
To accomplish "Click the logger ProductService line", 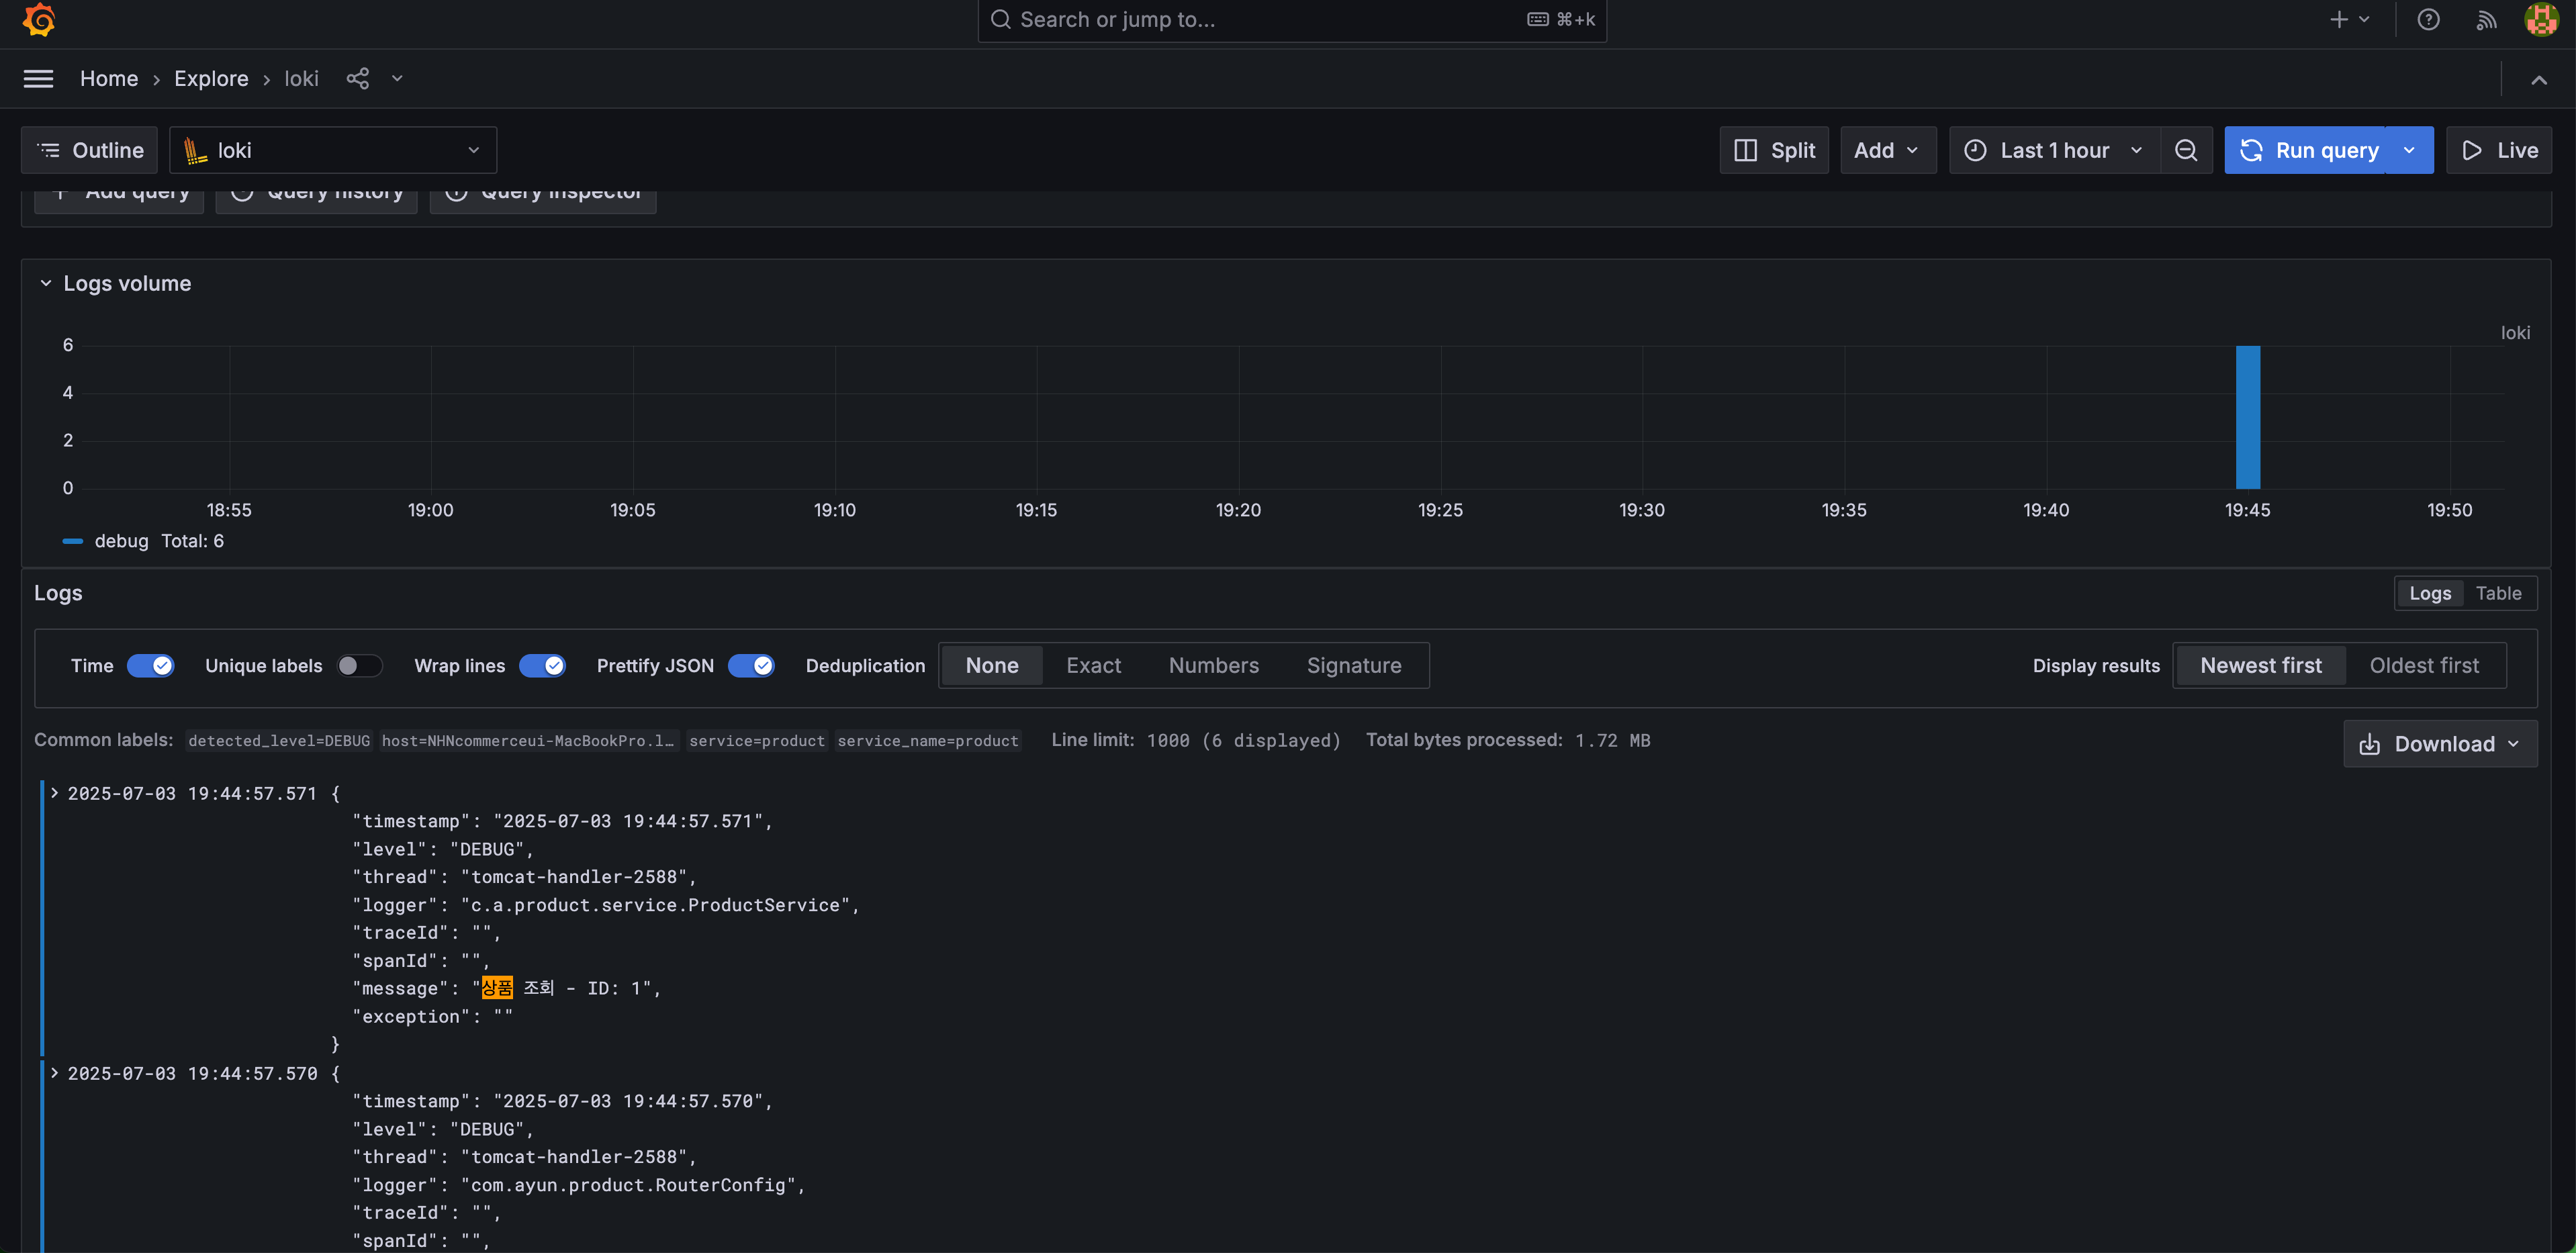I will (605, 905).
